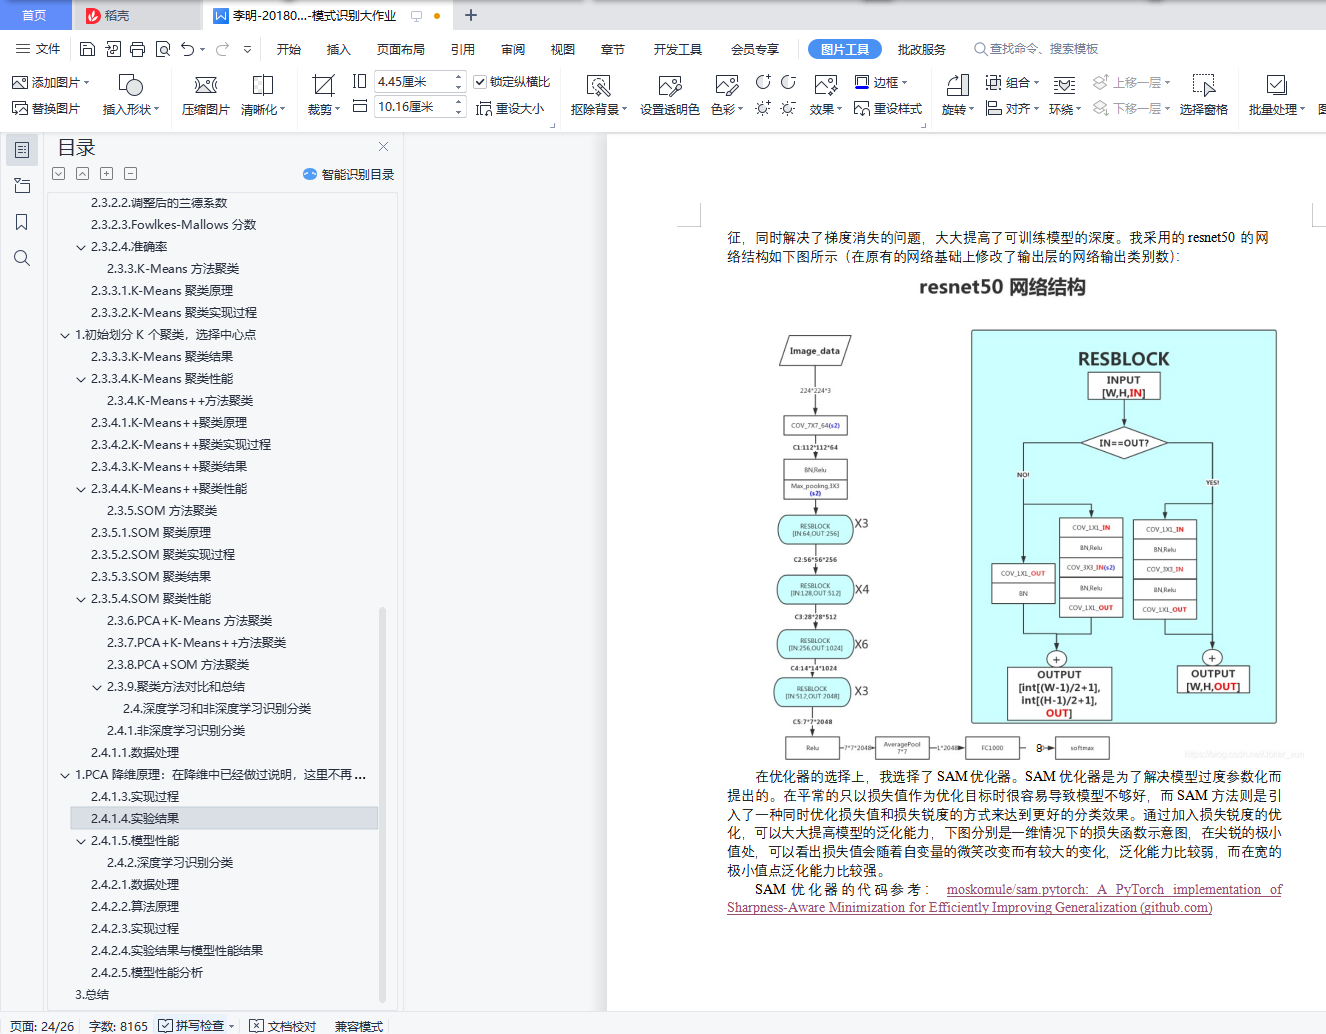
Task: Select the Crop (裁剪) tool
Action: click(x=323, y=95)
